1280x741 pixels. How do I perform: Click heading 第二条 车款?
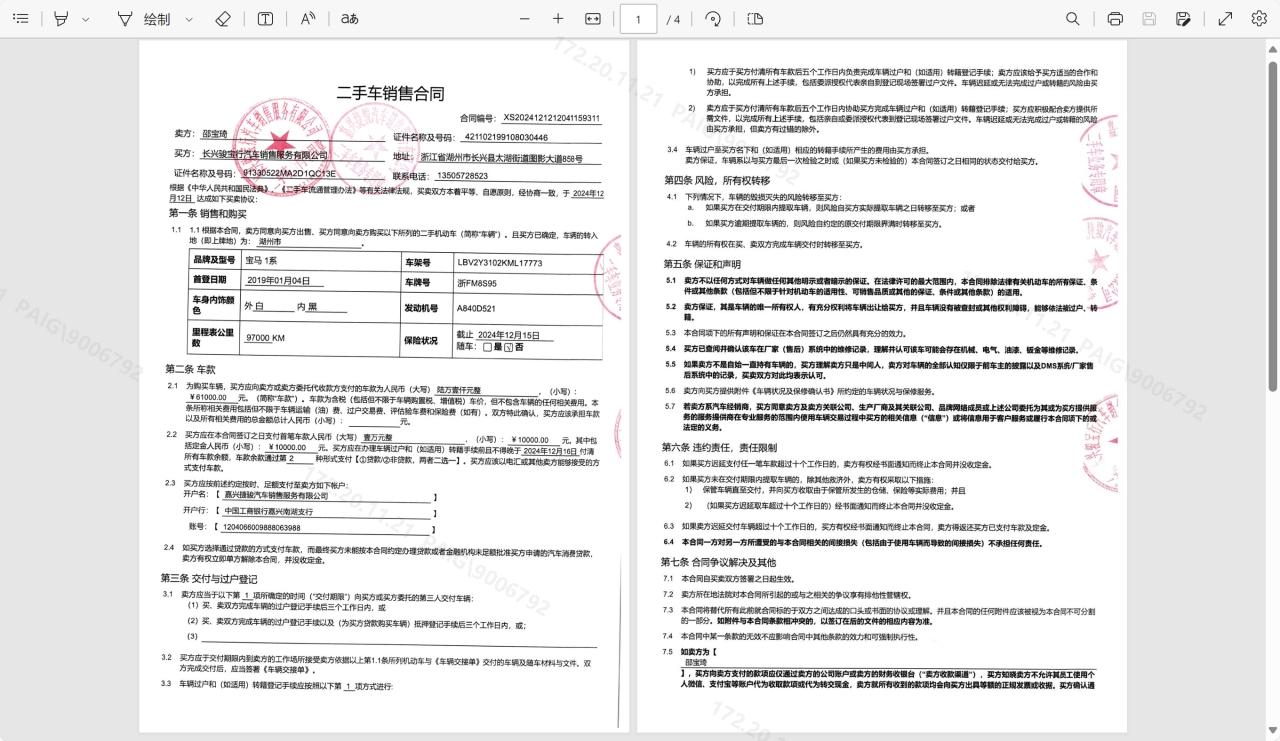190,369
